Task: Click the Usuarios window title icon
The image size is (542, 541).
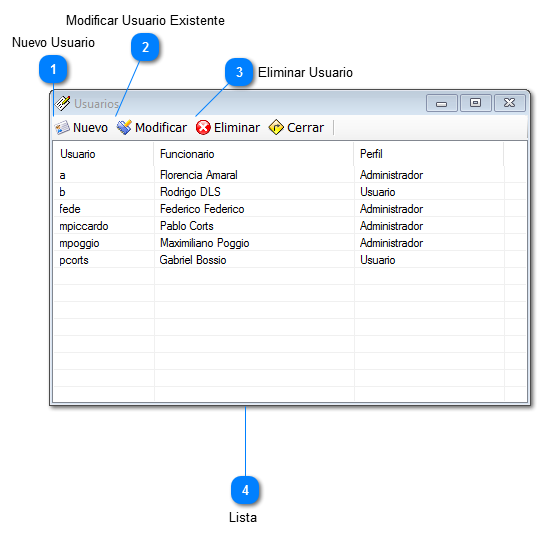Action: pyautogui.click(x=63, y=103)
